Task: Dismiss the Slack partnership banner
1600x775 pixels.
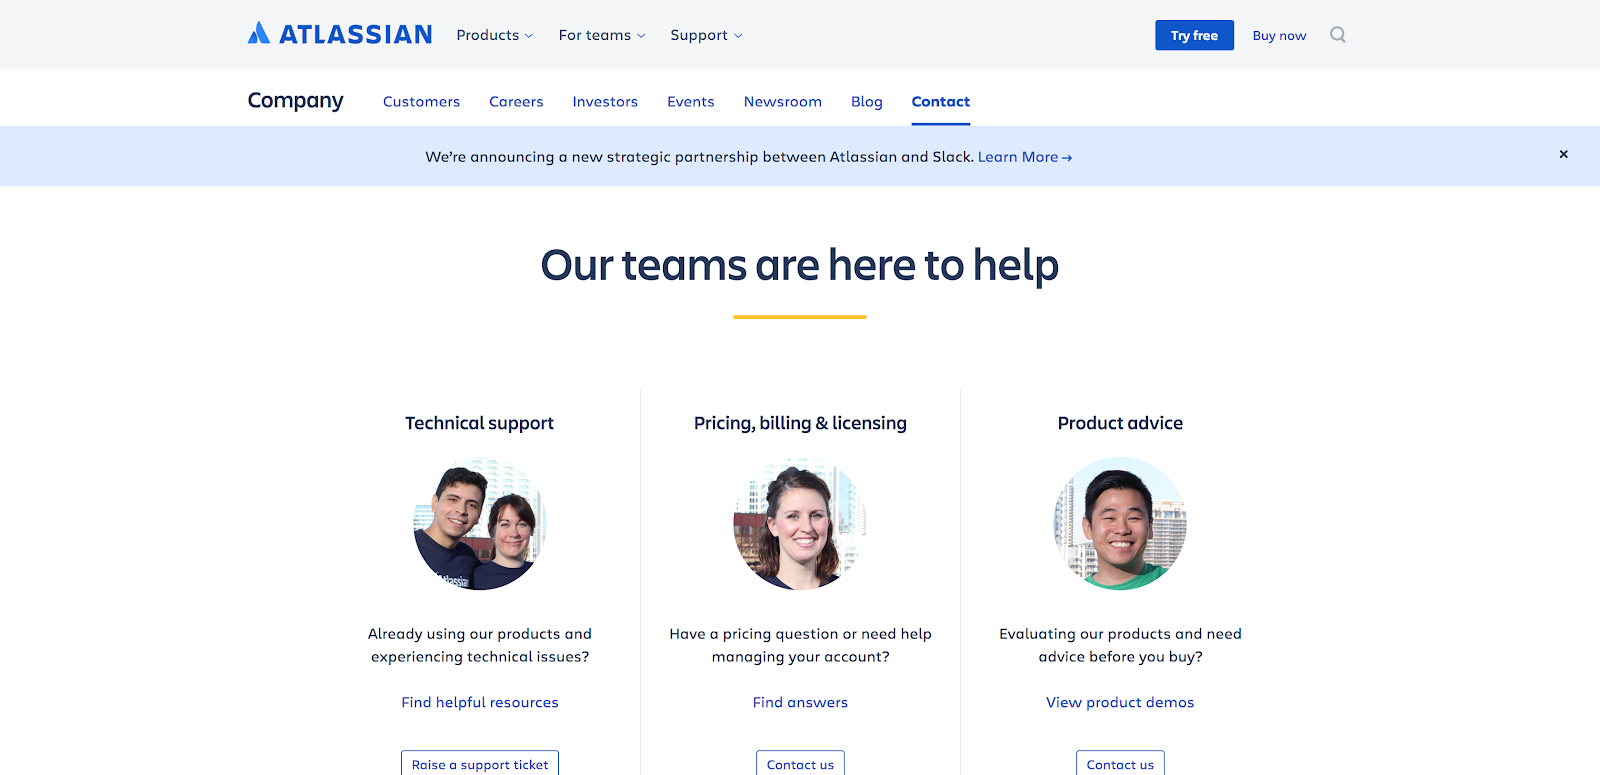Action: (1563, 154)
